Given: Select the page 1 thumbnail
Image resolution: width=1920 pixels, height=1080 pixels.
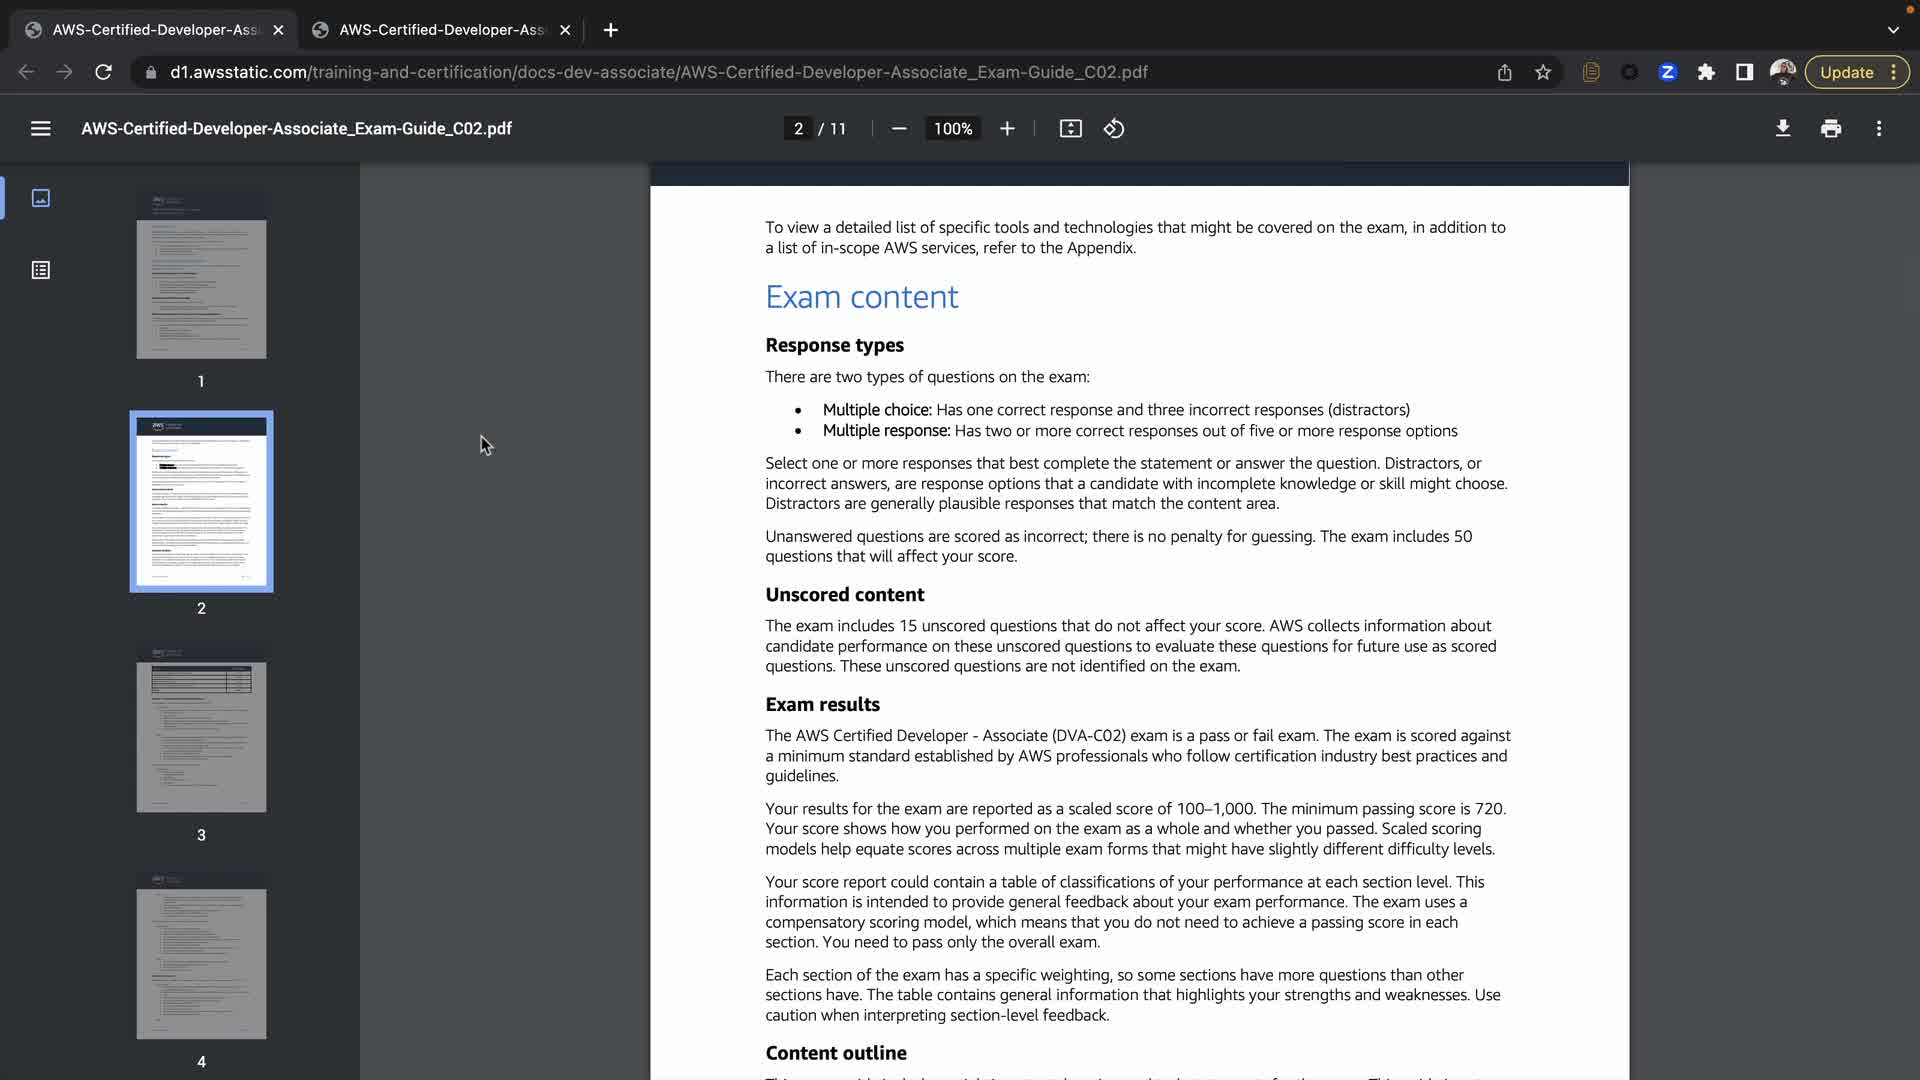Looking at the screenshot, I should [x=201, y=276].
